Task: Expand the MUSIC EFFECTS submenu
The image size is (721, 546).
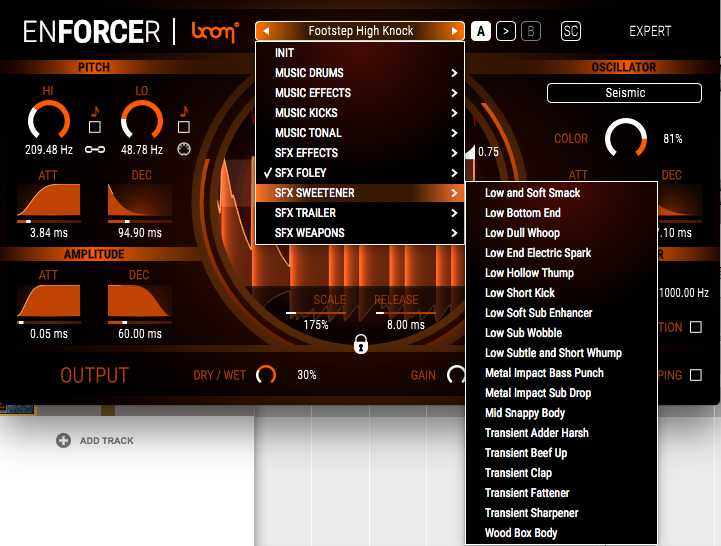Action: point(360,93)
